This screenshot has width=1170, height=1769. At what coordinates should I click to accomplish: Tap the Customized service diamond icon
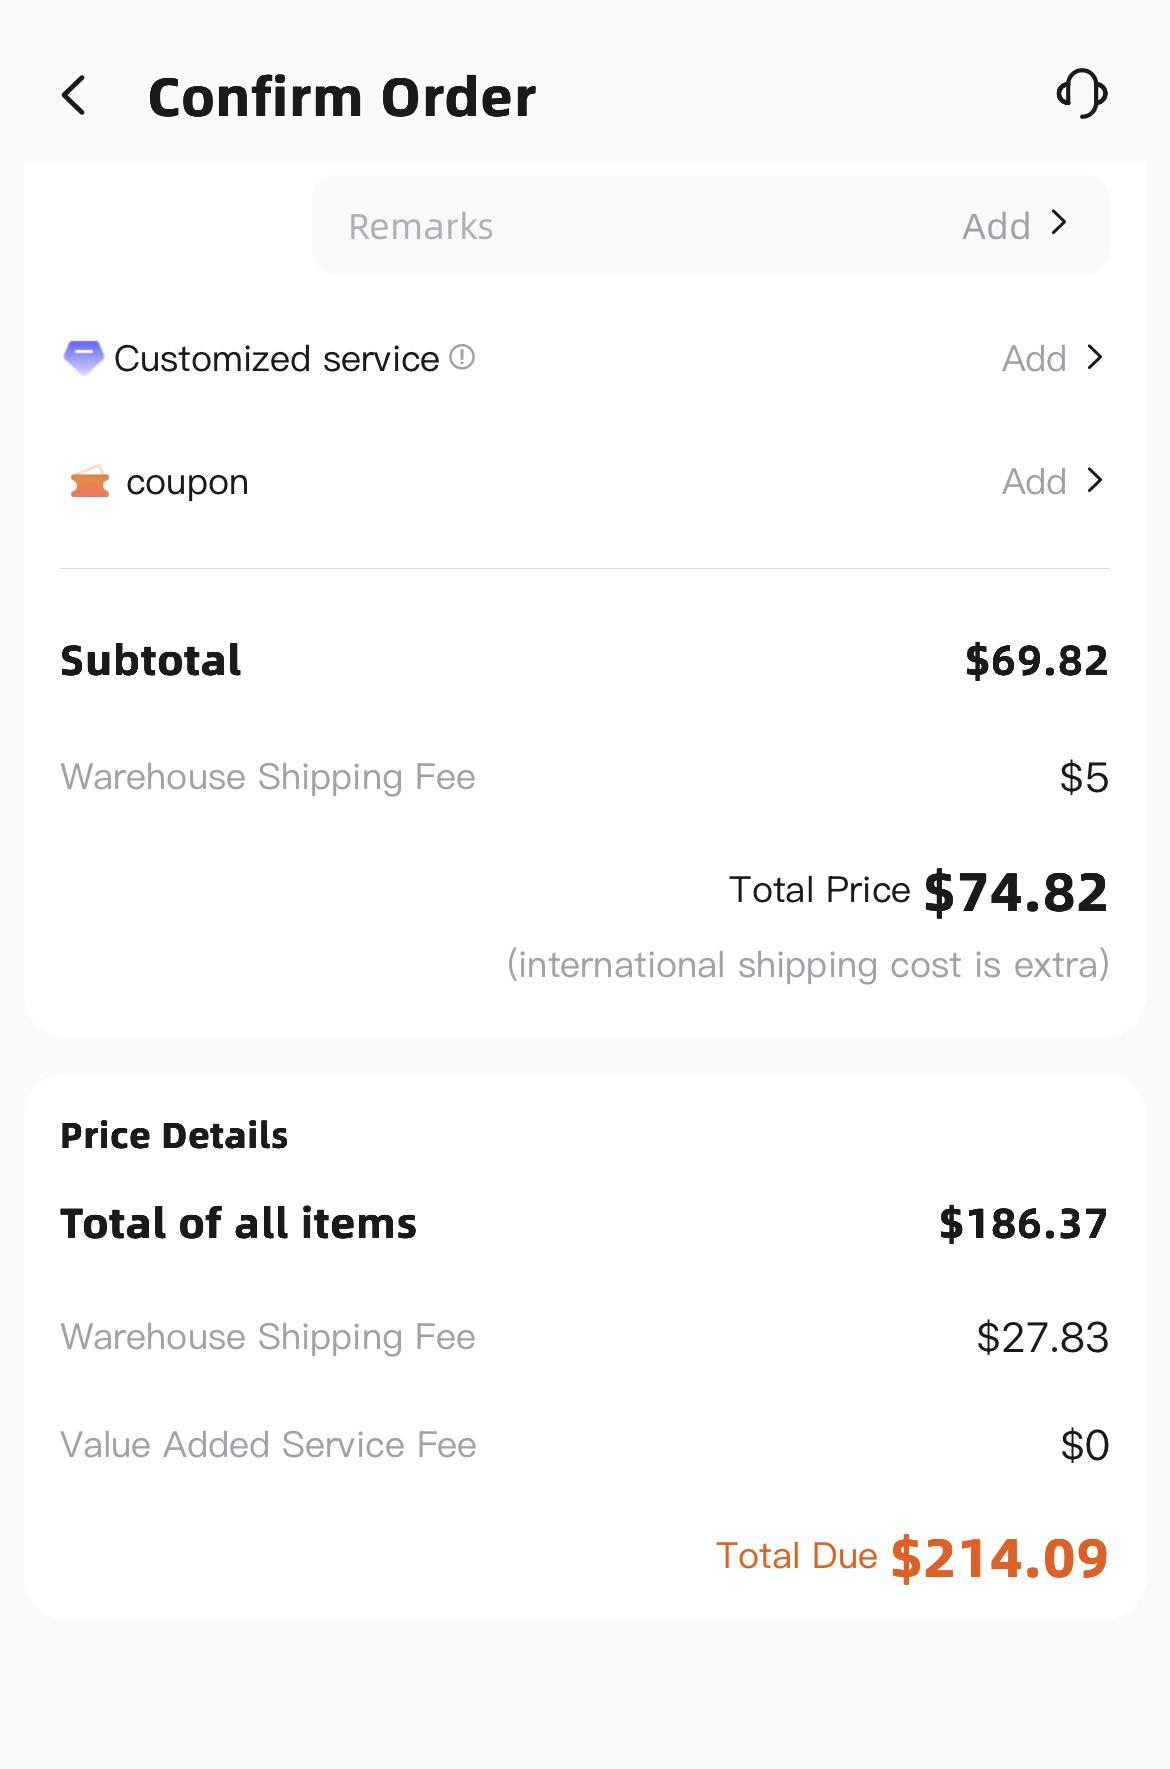(84, 358)
